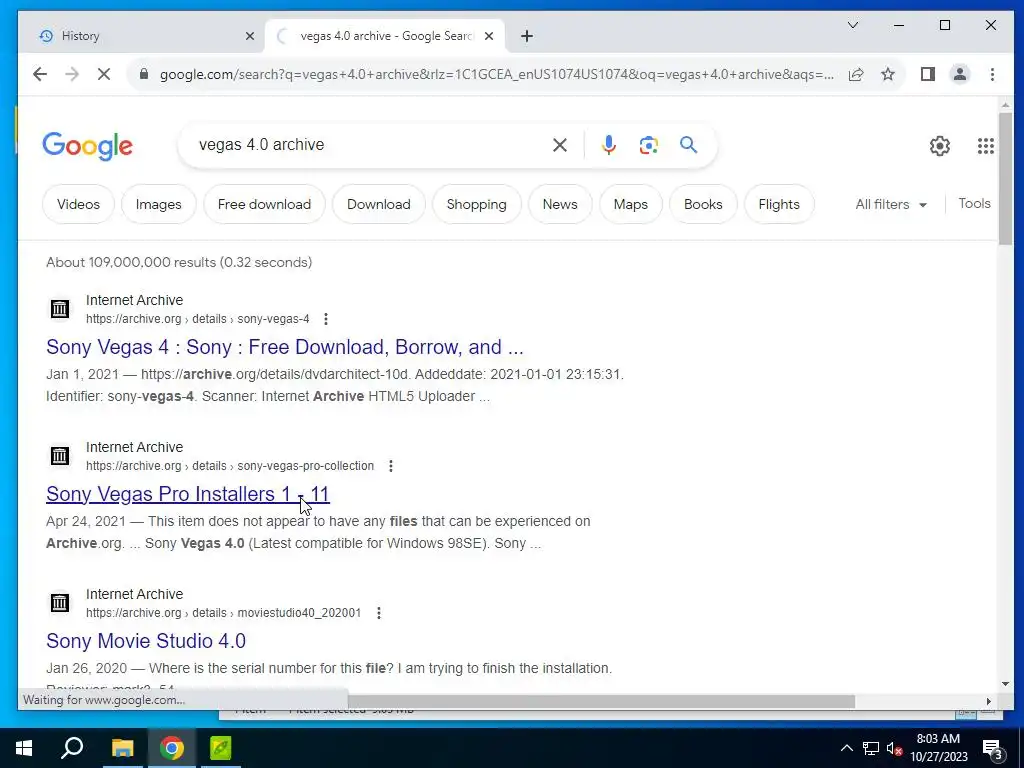The image size is (1024, 768).
Task: Open the Windows Start menu
Action: pos(24,748)
